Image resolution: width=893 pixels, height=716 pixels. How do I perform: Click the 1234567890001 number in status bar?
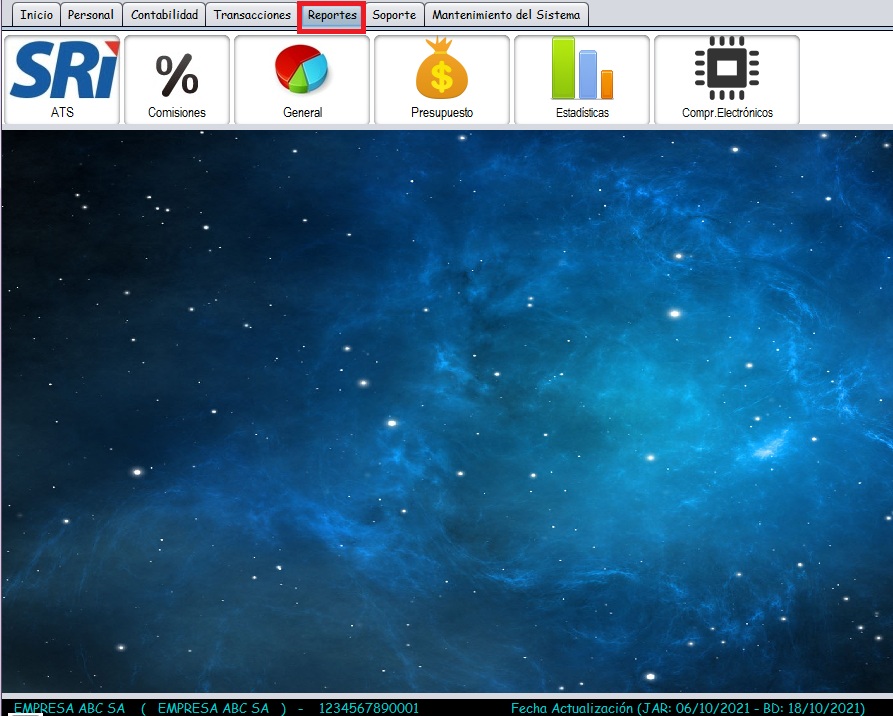click(x=369, y=708)
